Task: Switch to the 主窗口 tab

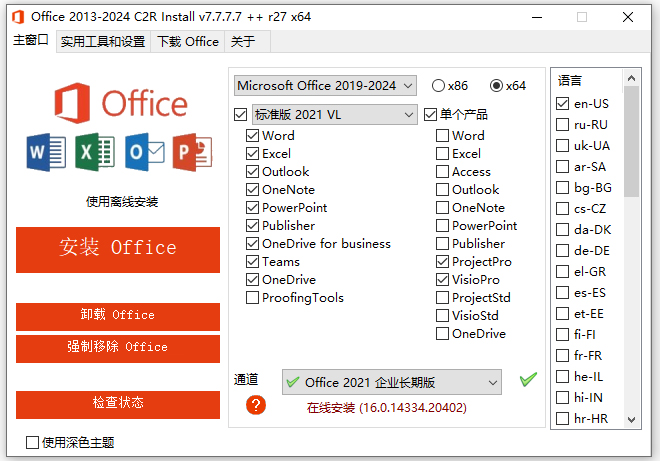Action: tap(31, 40)
